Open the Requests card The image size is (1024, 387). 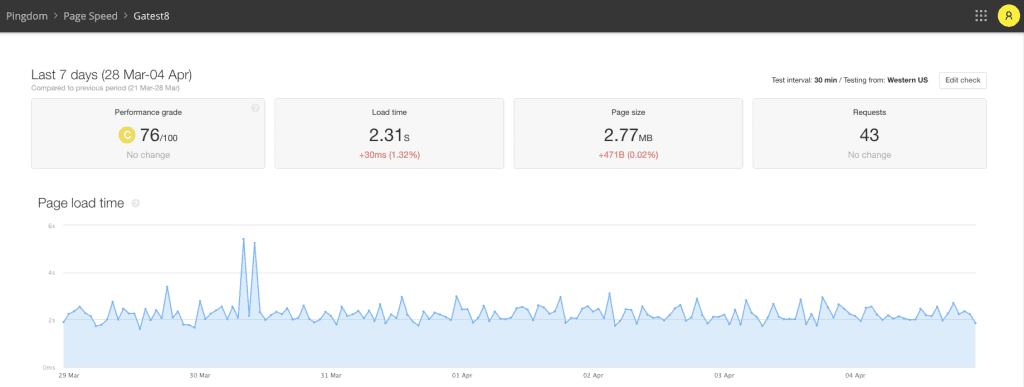pos(869,134)
